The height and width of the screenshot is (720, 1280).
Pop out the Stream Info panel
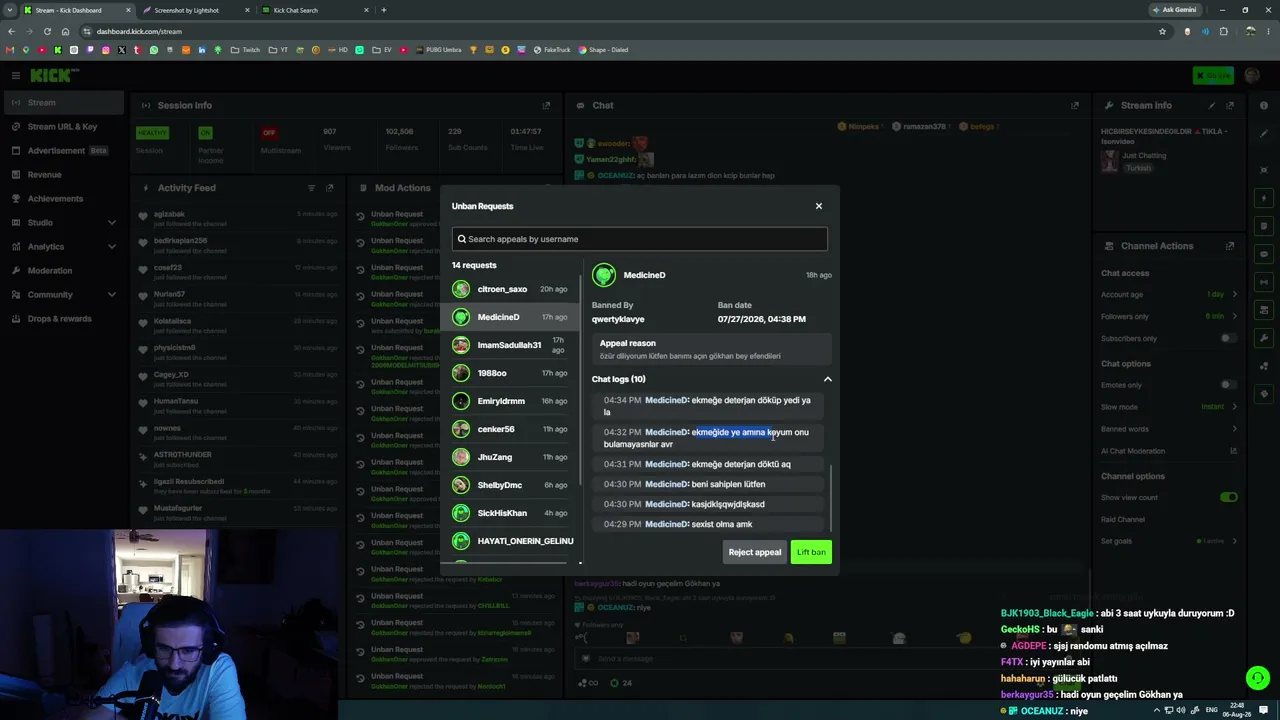[1230, 105]
